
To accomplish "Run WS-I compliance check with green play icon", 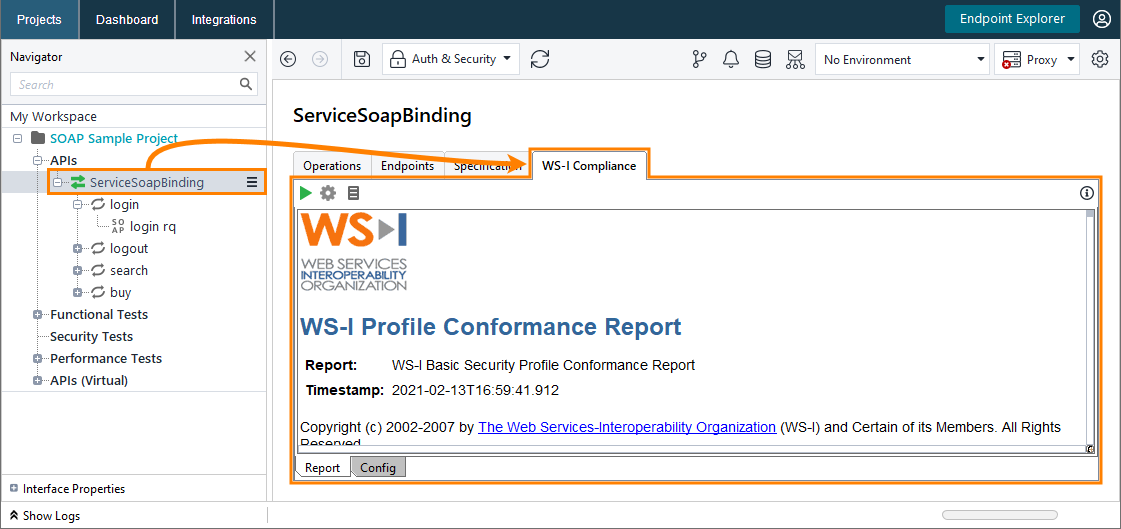I will [306, 193].
